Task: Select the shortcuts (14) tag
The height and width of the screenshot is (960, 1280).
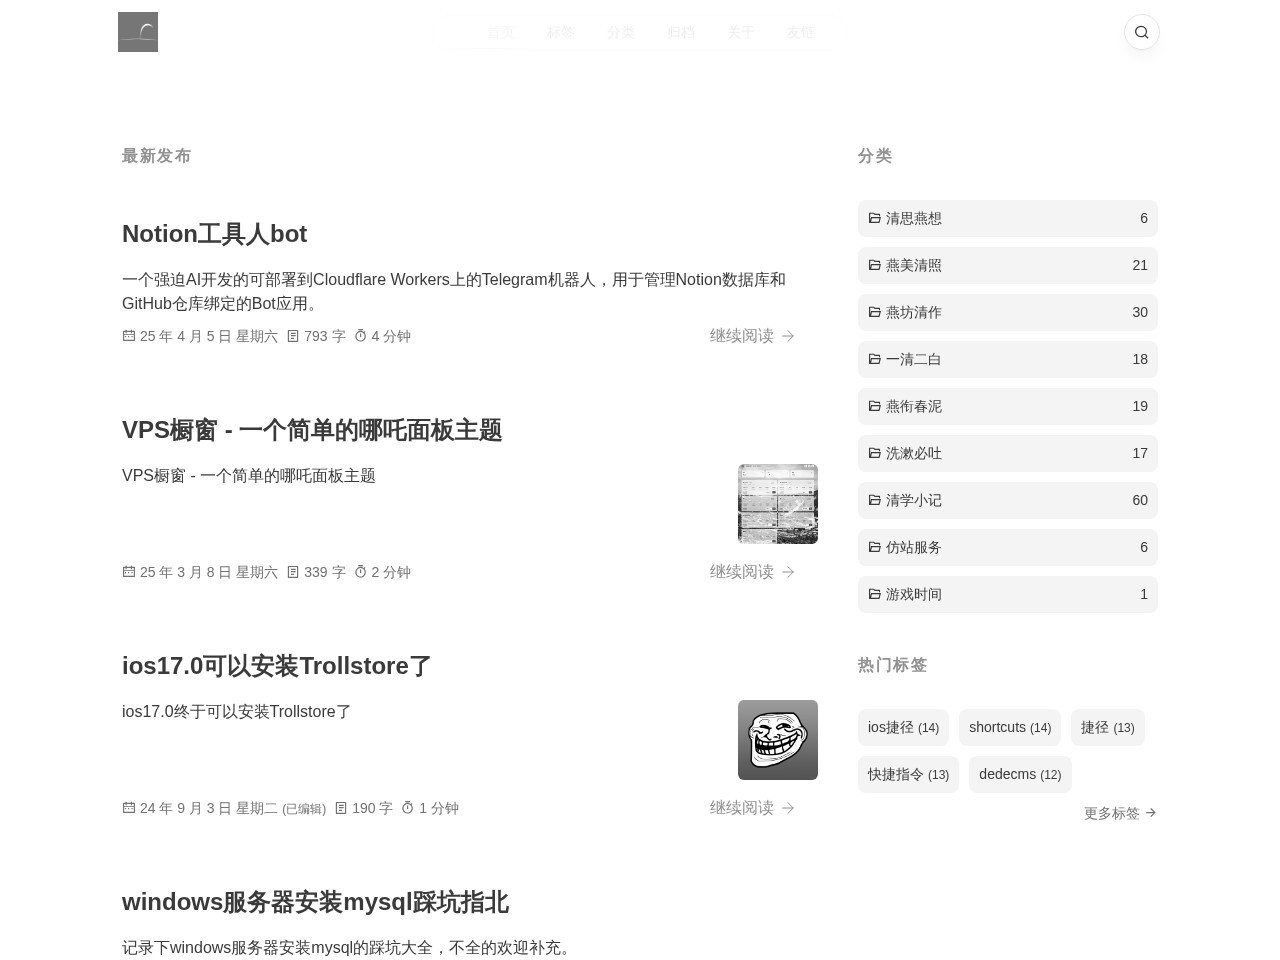Action: (x=1010, y=728)
